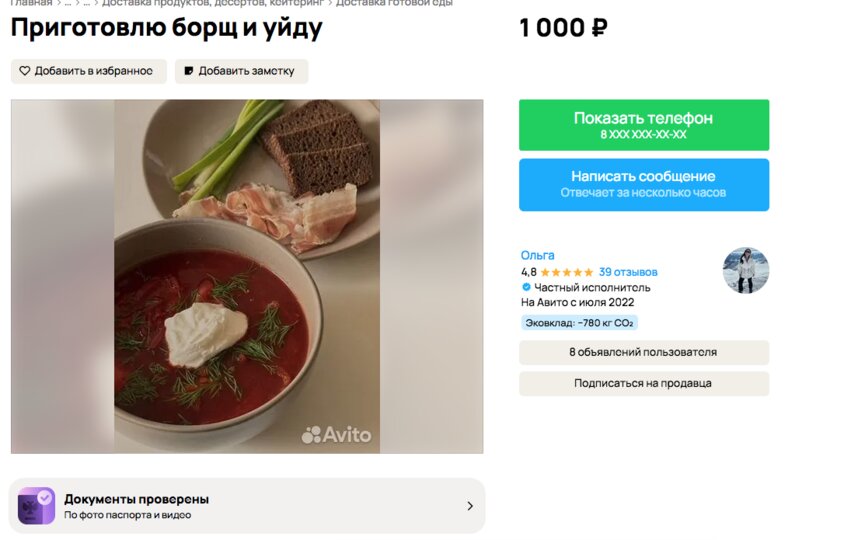
Task: Click the 'Эковклад: −780 кг CO₂' badge
Action: point(579,323)
